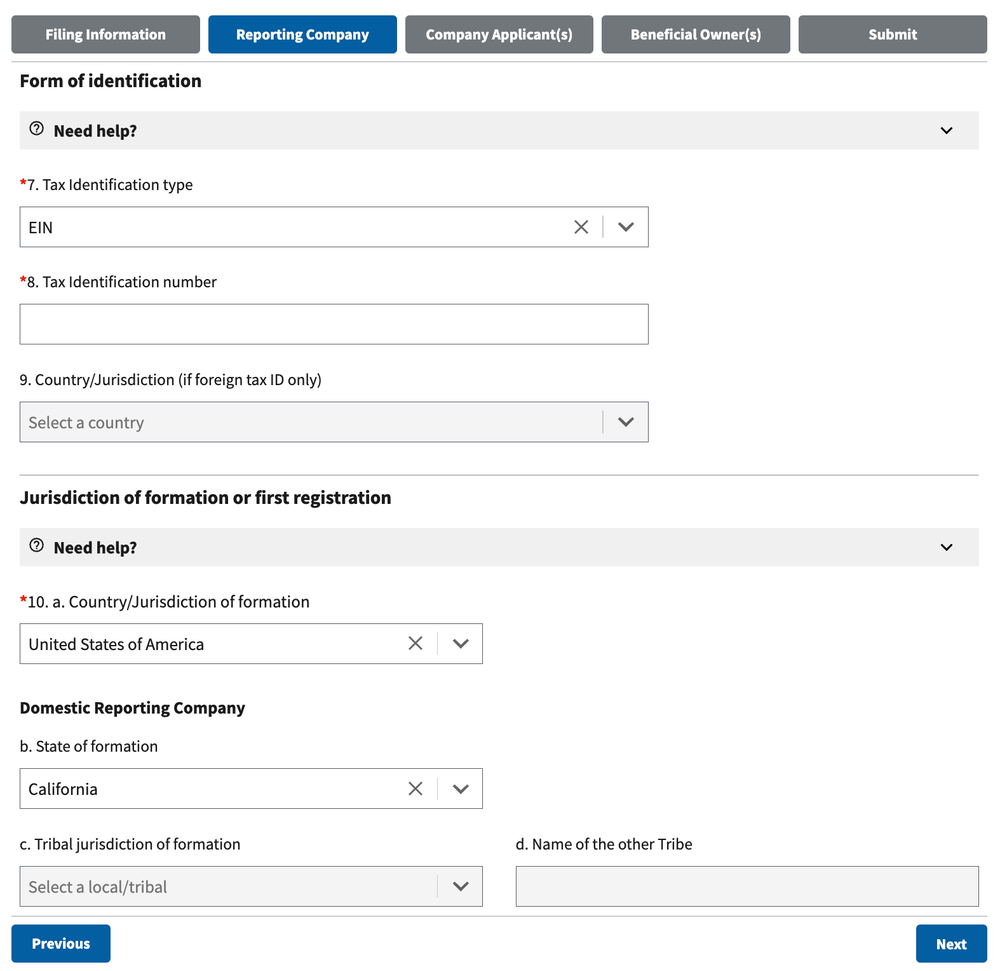Screen dimensions: 1000x971
Task: Click the Previous button
Action: [60, 943]
